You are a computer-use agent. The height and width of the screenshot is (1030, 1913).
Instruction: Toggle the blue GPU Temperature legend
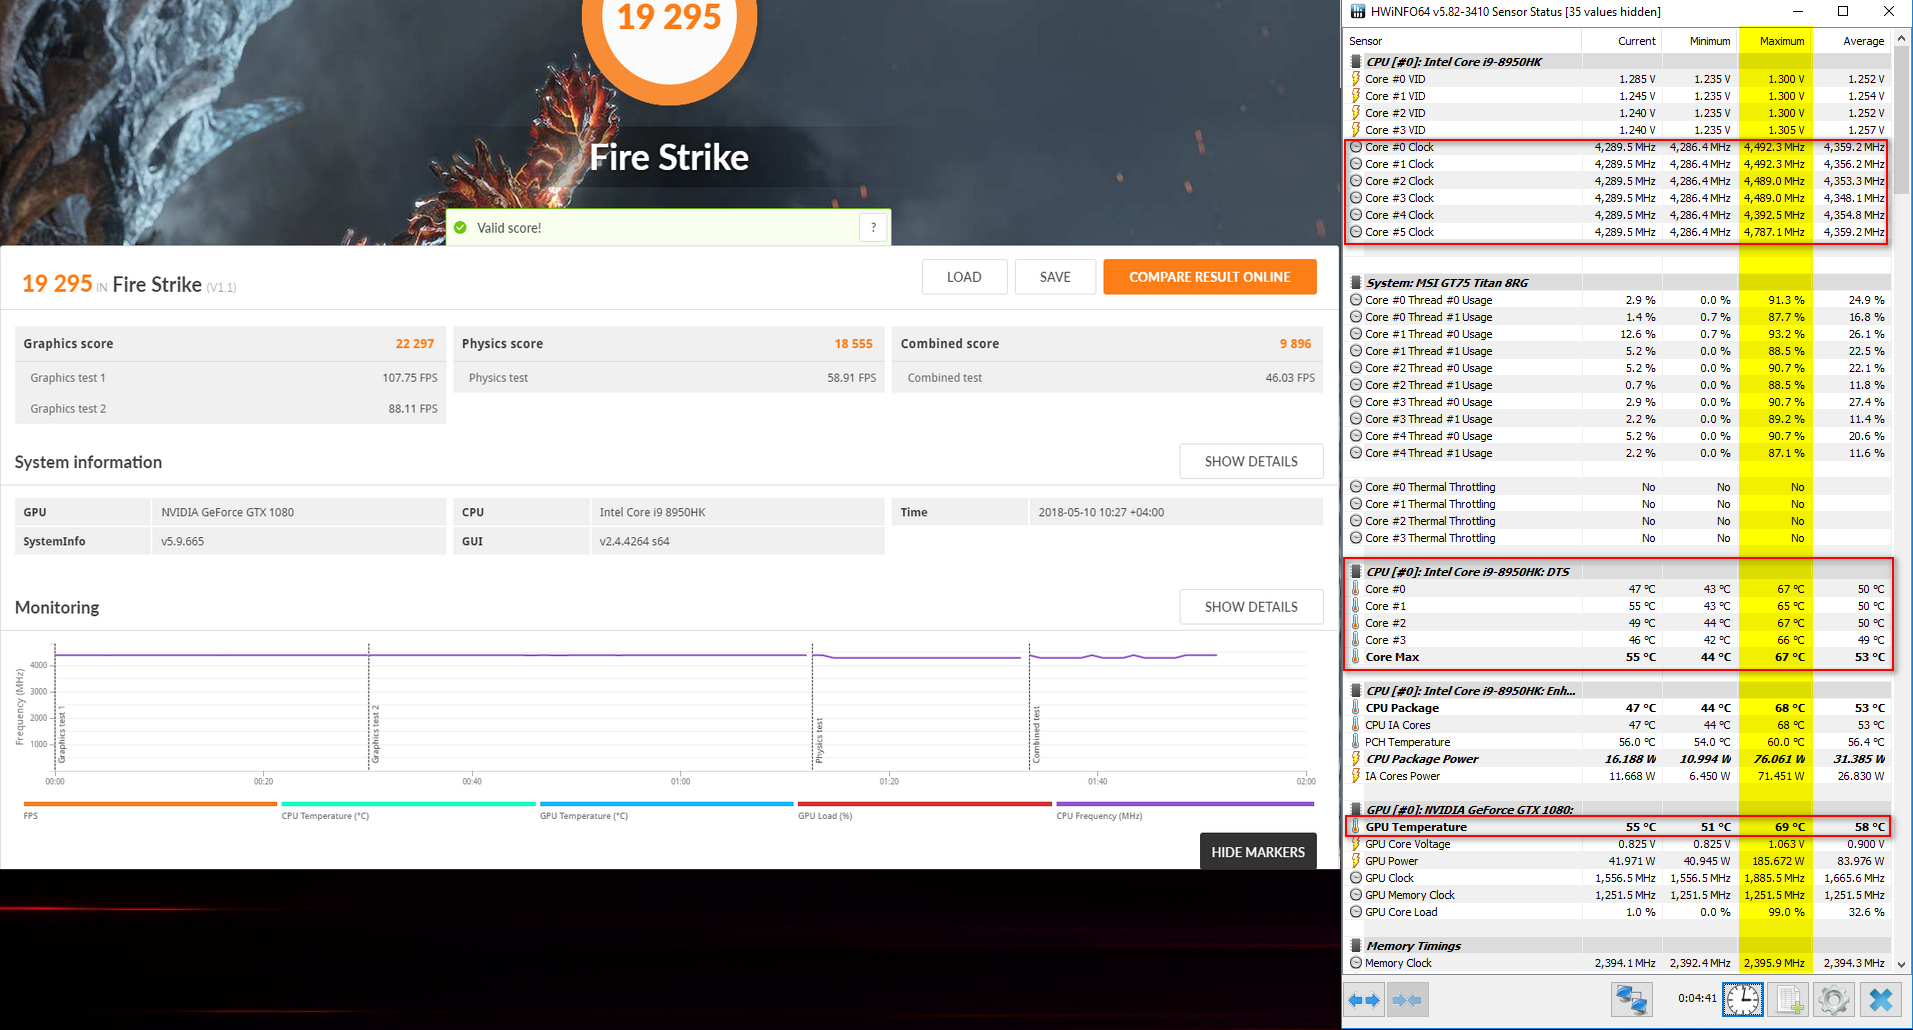[666, 810]
